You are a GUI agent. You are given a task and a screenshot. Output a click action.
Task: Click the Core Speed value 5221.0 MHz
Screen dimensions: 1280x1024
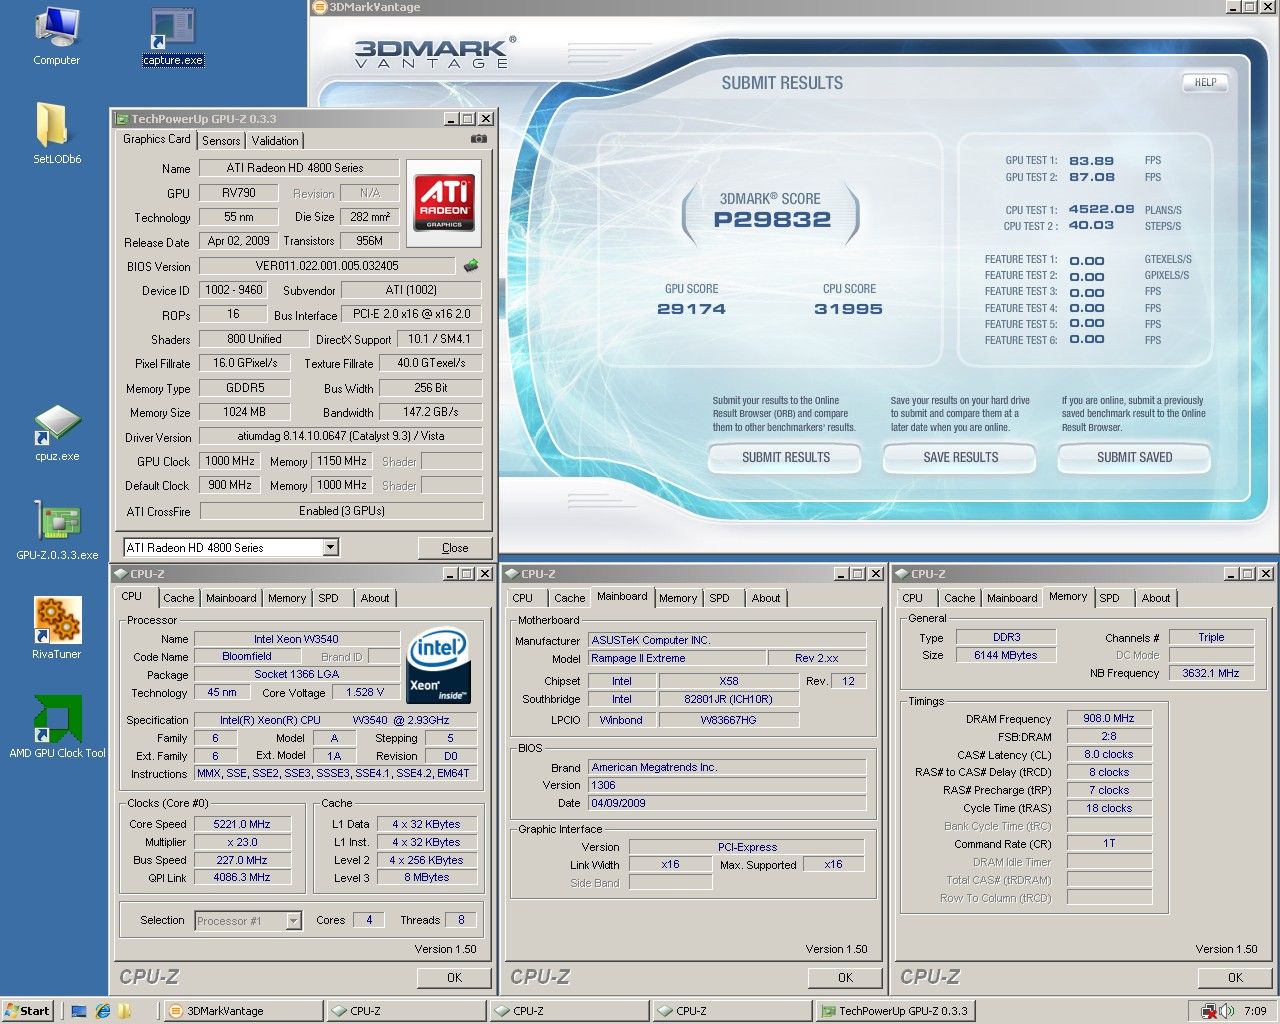click(x=242, y=824)
